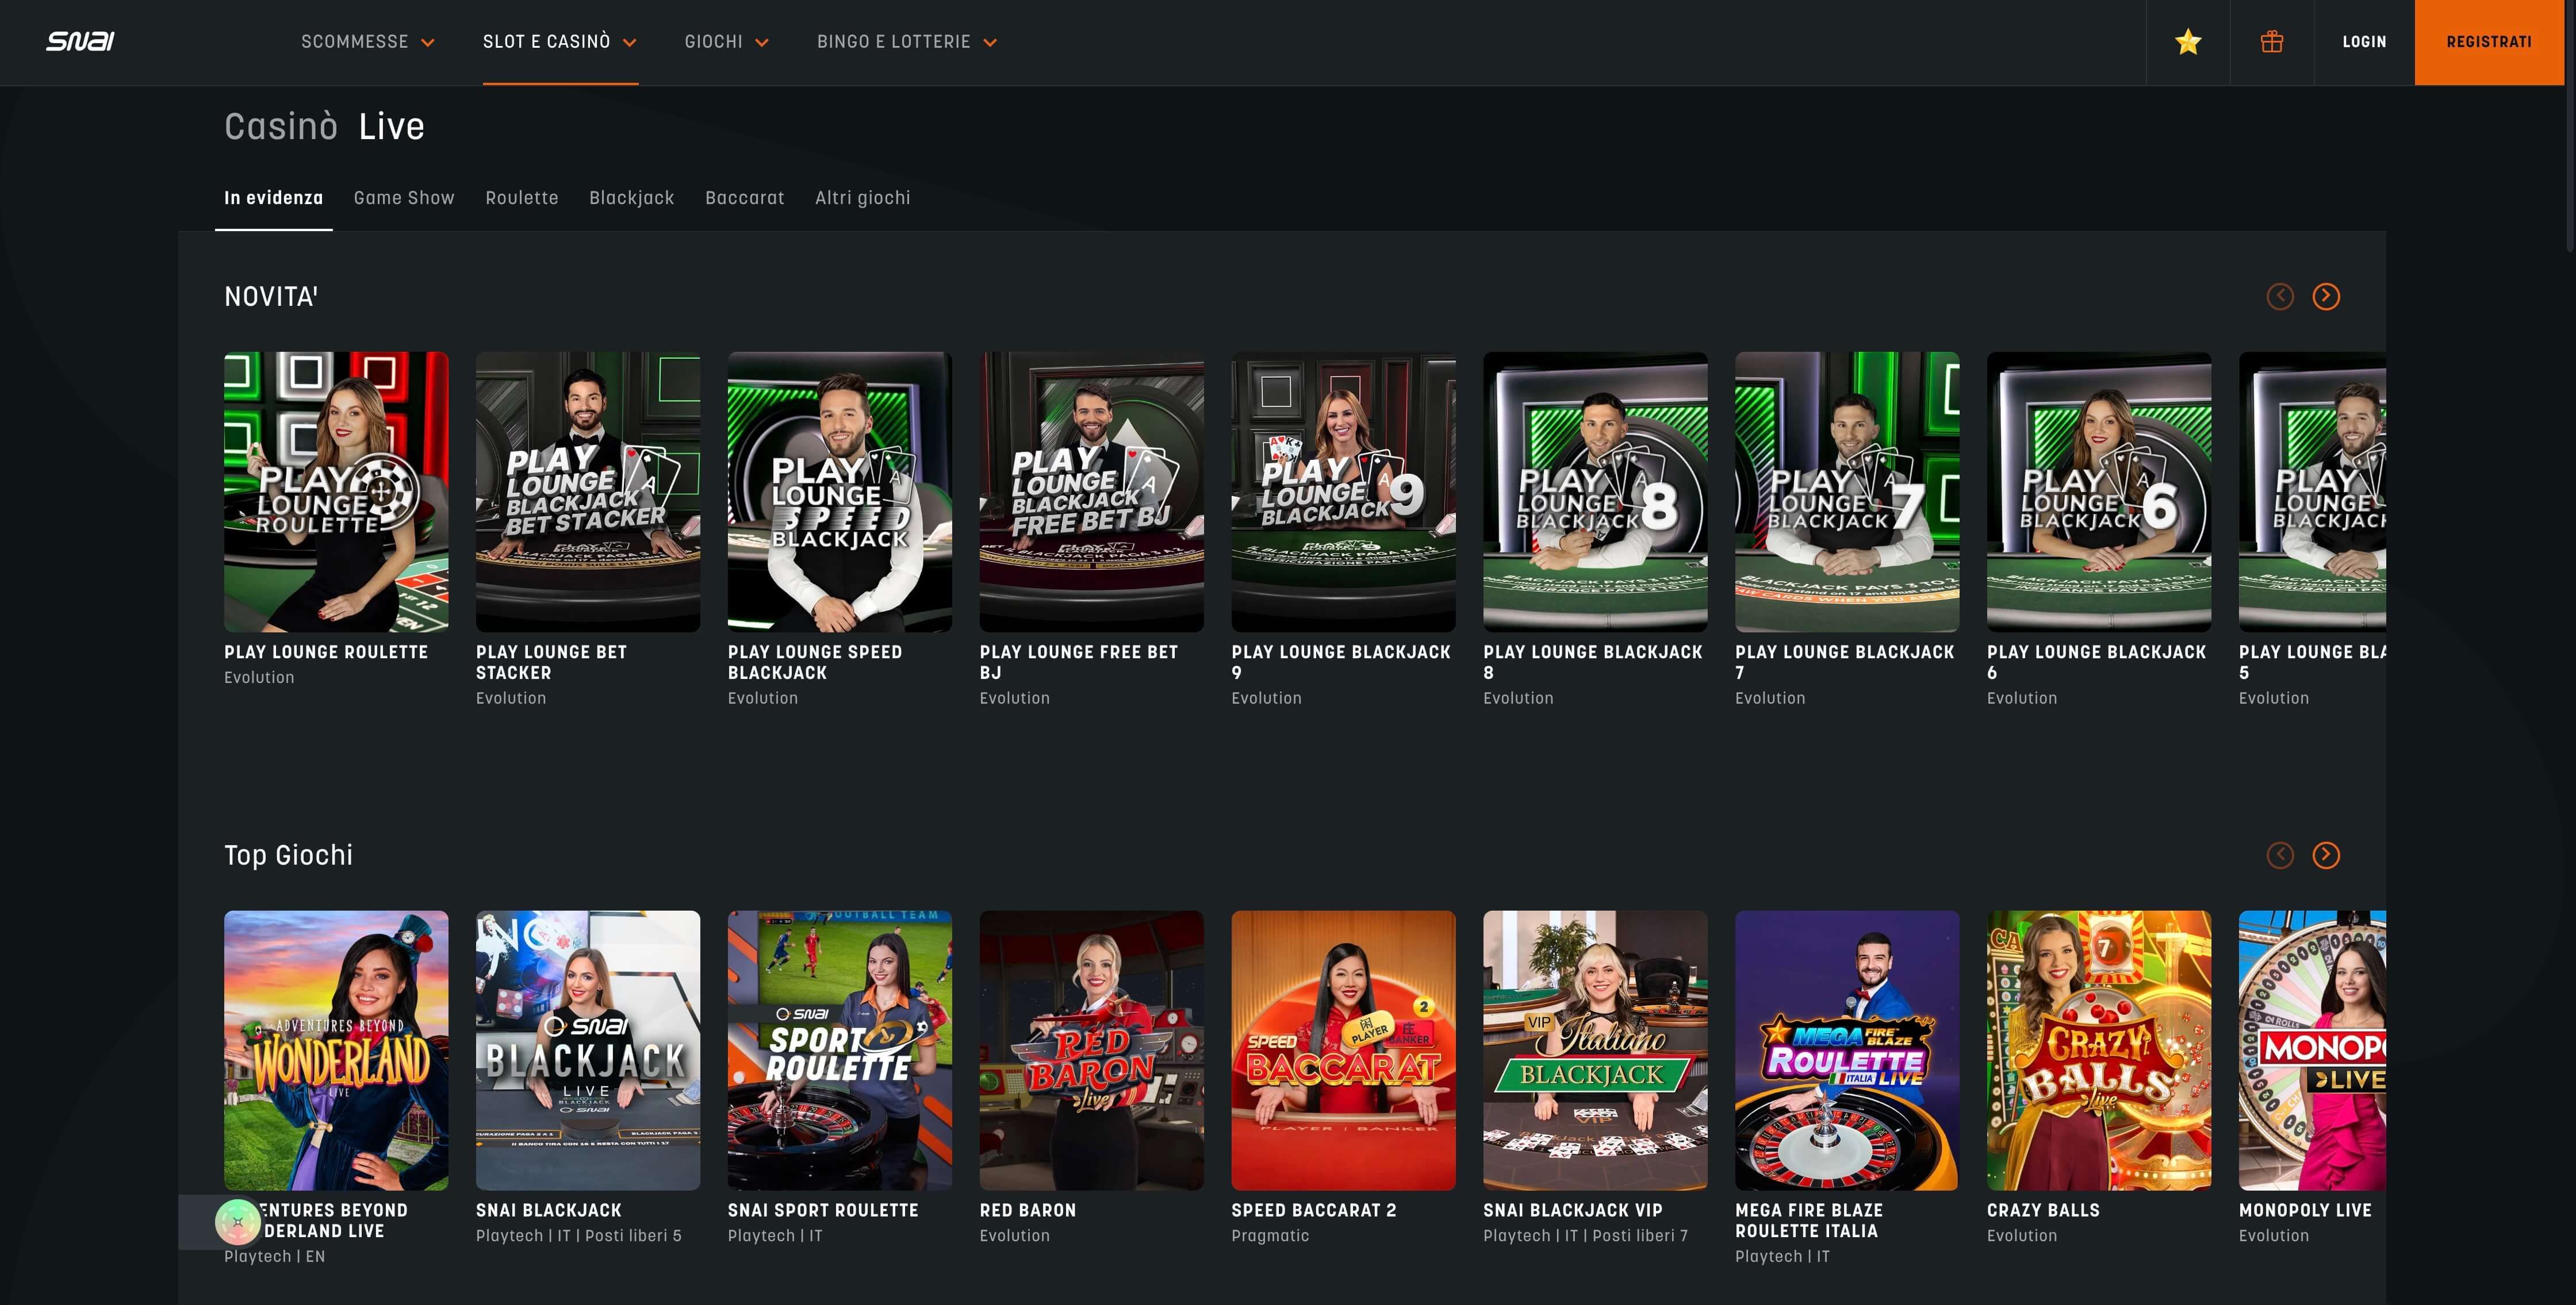The width and height of the screenshot is (2576, 1305).
Task: Select the Roulette category tab
Action: point(522,198)
